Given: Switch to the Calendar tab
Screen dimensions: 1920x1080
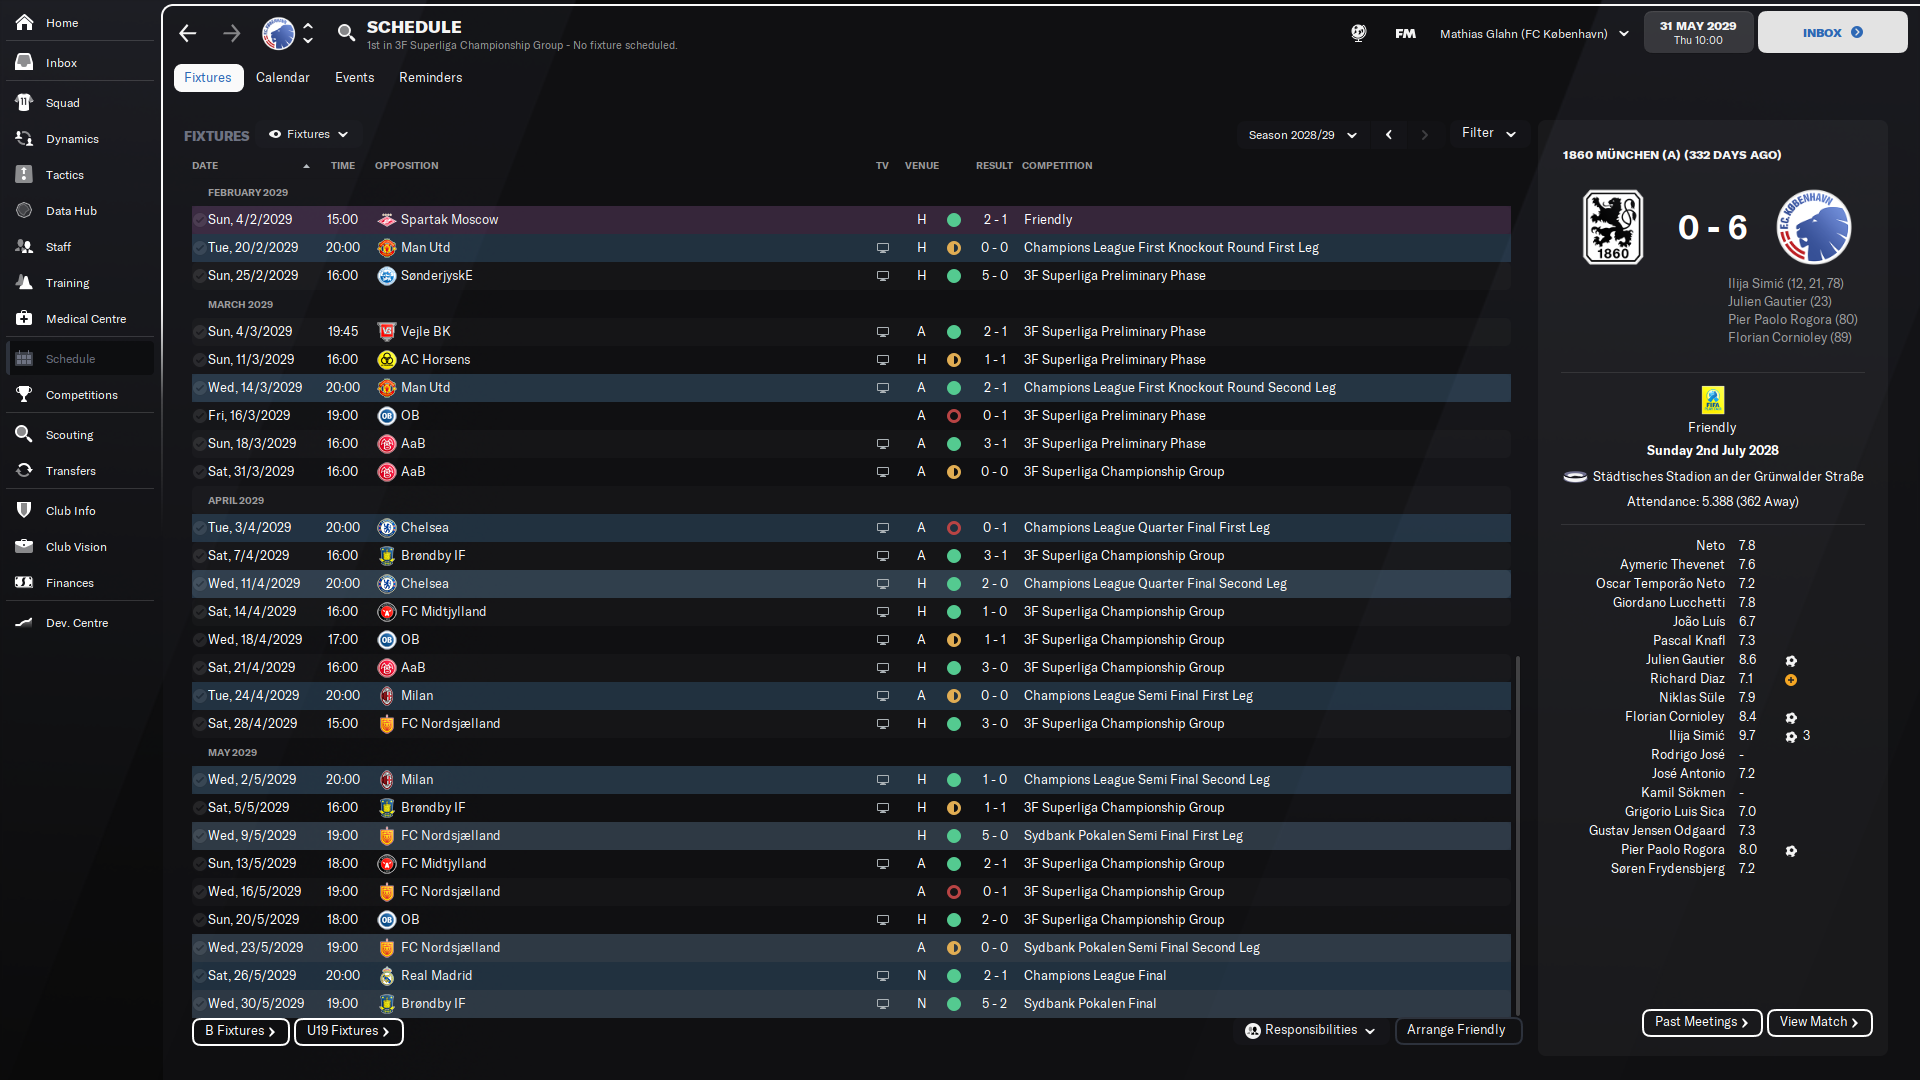Looking at the screenshot, I should [282, 78].
